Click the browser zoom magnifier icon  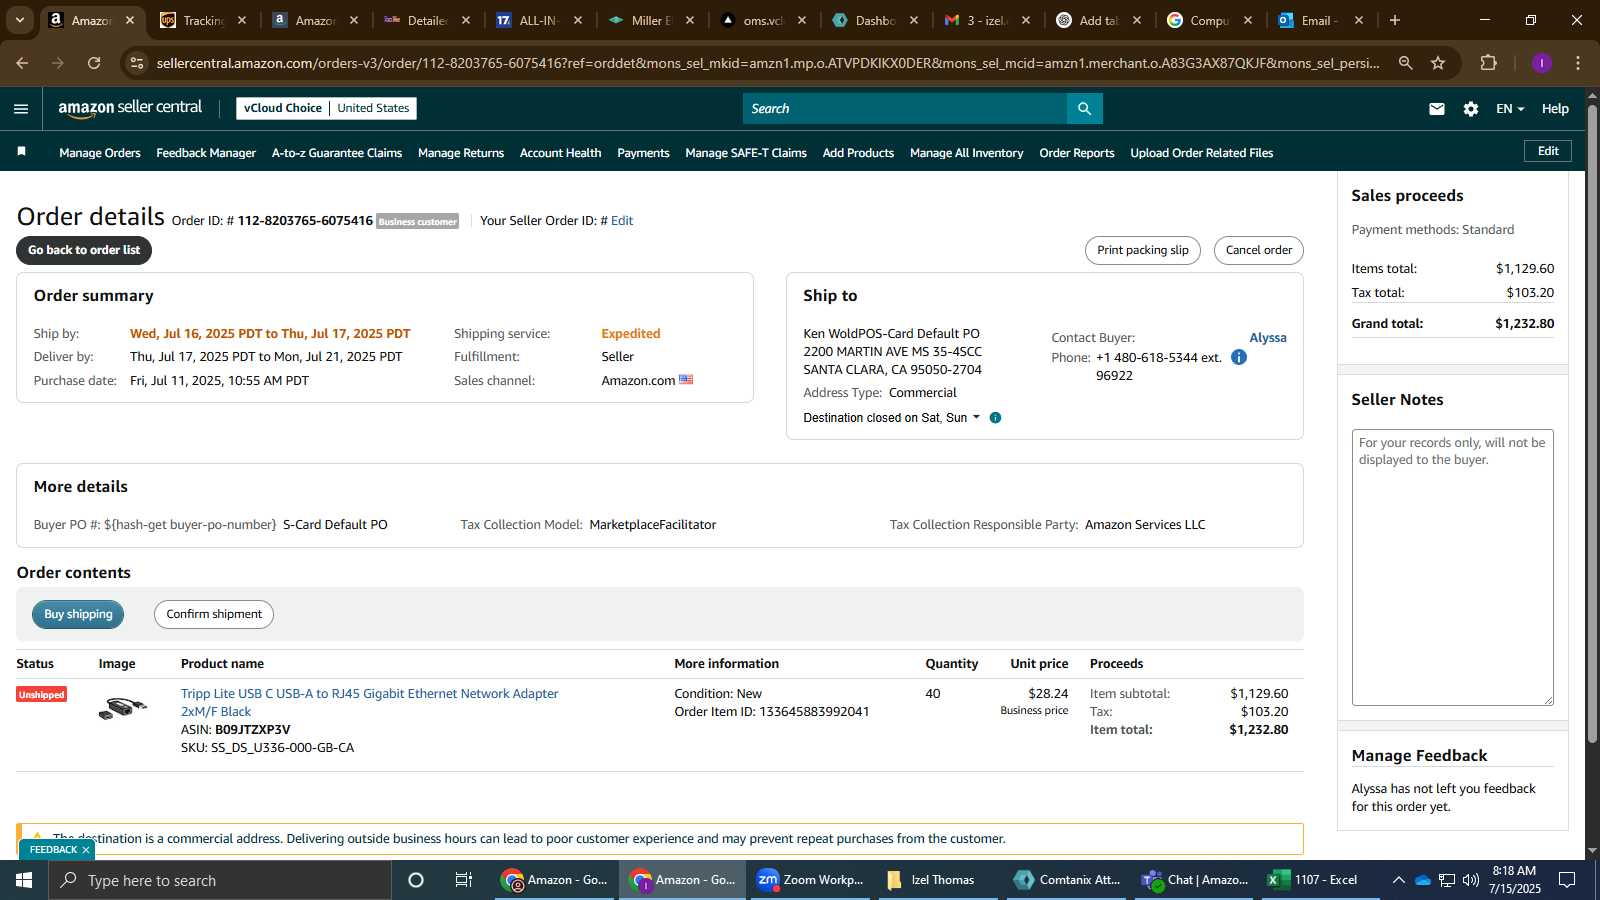pos(1406,63)
